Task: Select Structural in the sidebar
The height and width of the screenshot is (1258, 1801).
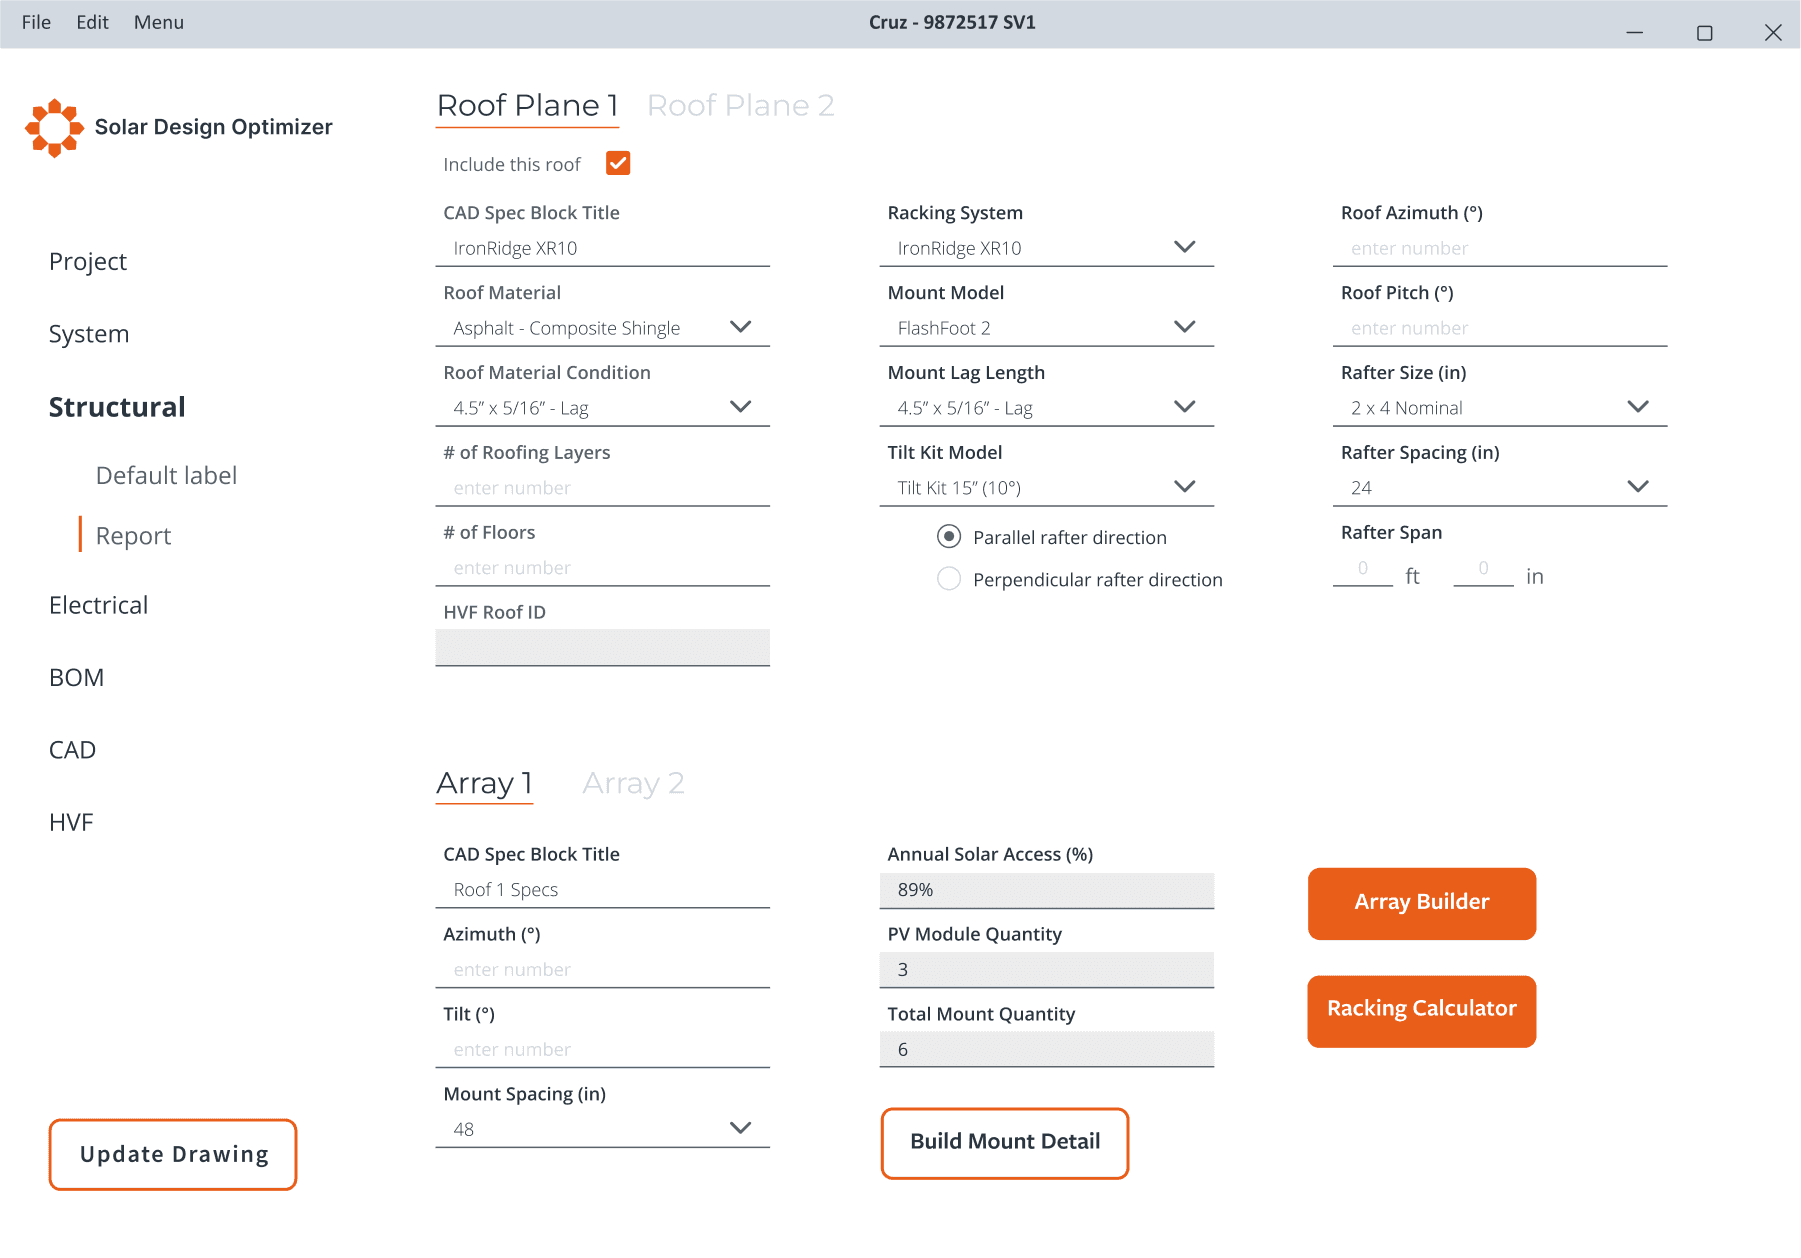Action: click(117, 407)
